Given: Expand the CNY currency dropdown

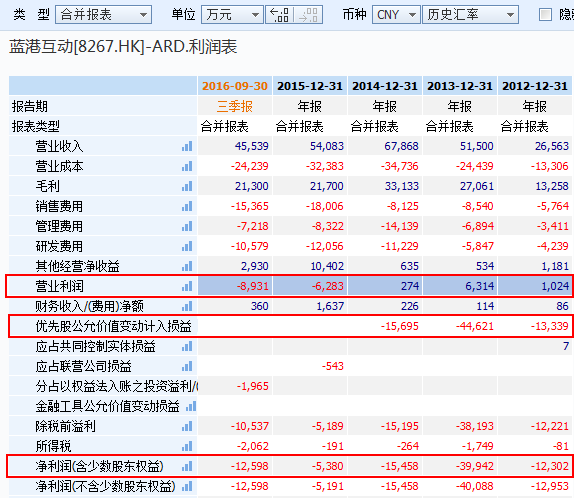Looking at the screenshot, I should pos(396,15).
